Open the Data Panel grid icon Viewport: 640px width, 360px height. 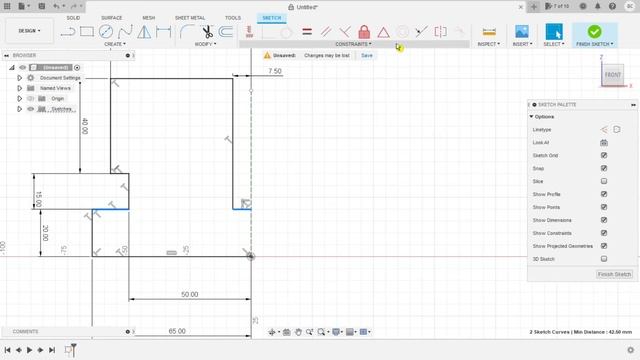coord(7,6)
